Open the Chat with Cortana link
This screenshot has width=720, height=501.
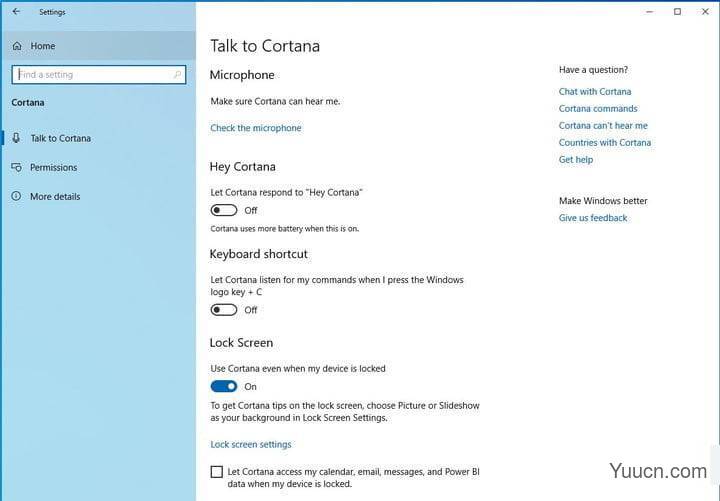coord(595,91)
